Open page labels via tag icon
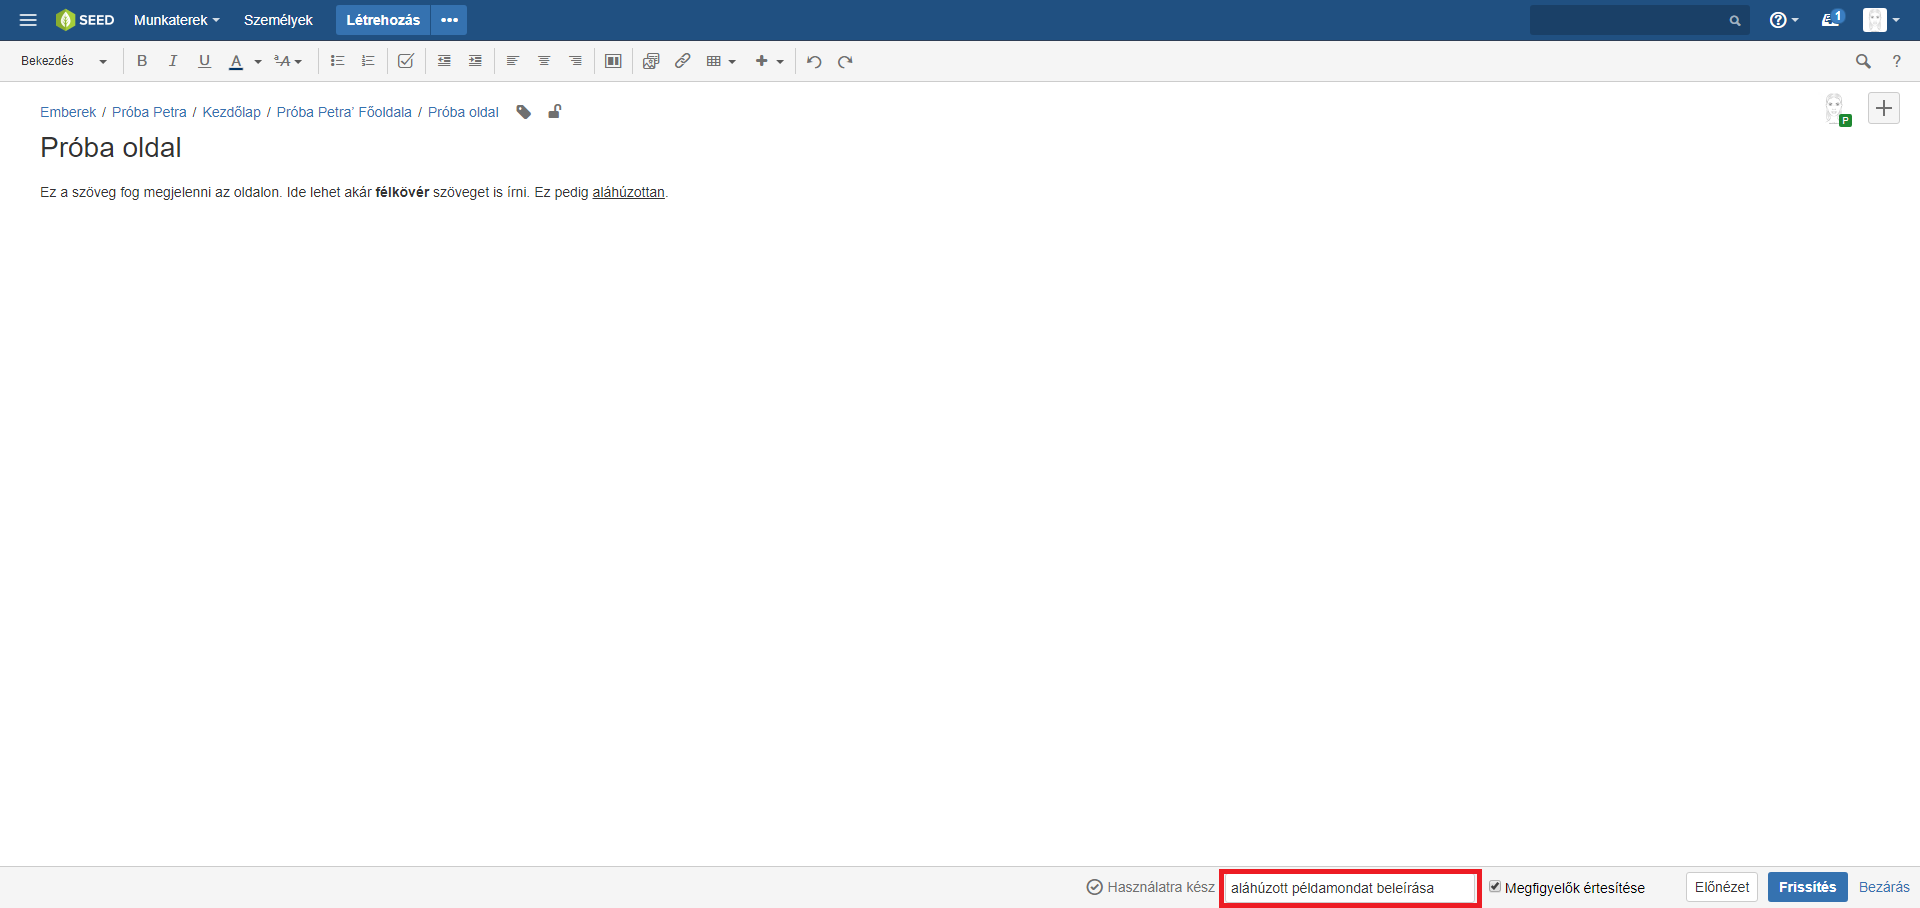 [523, 112]
